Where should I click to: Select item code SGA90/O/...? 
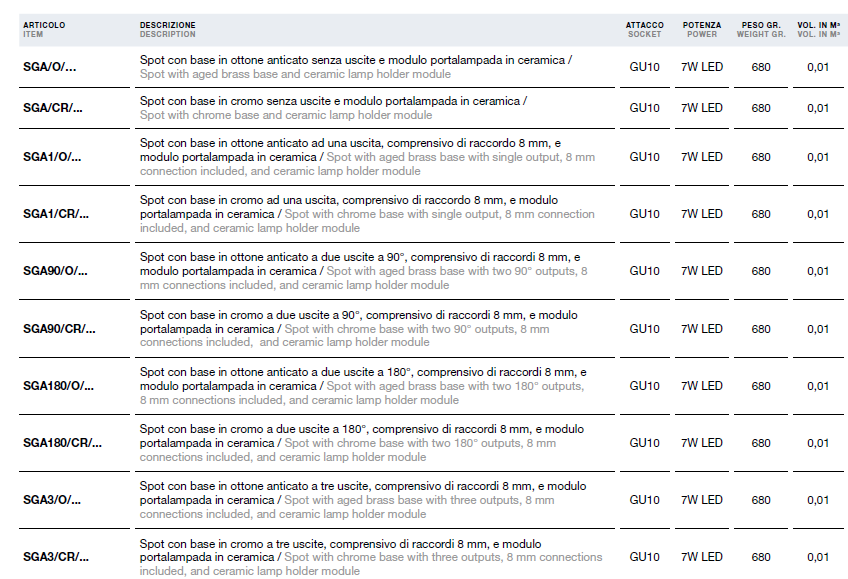(55, 271)
